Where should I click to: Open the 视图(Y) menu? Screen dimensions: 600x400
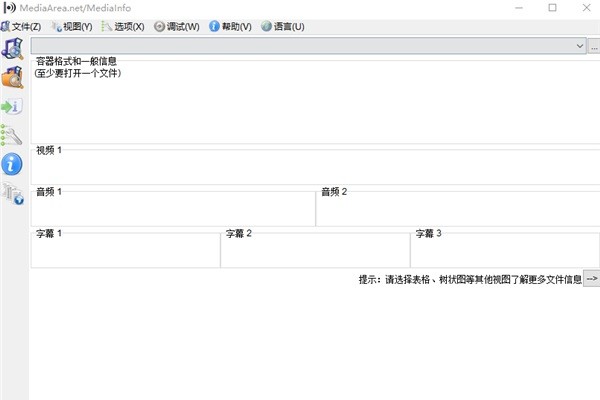(x=72, y=26)
